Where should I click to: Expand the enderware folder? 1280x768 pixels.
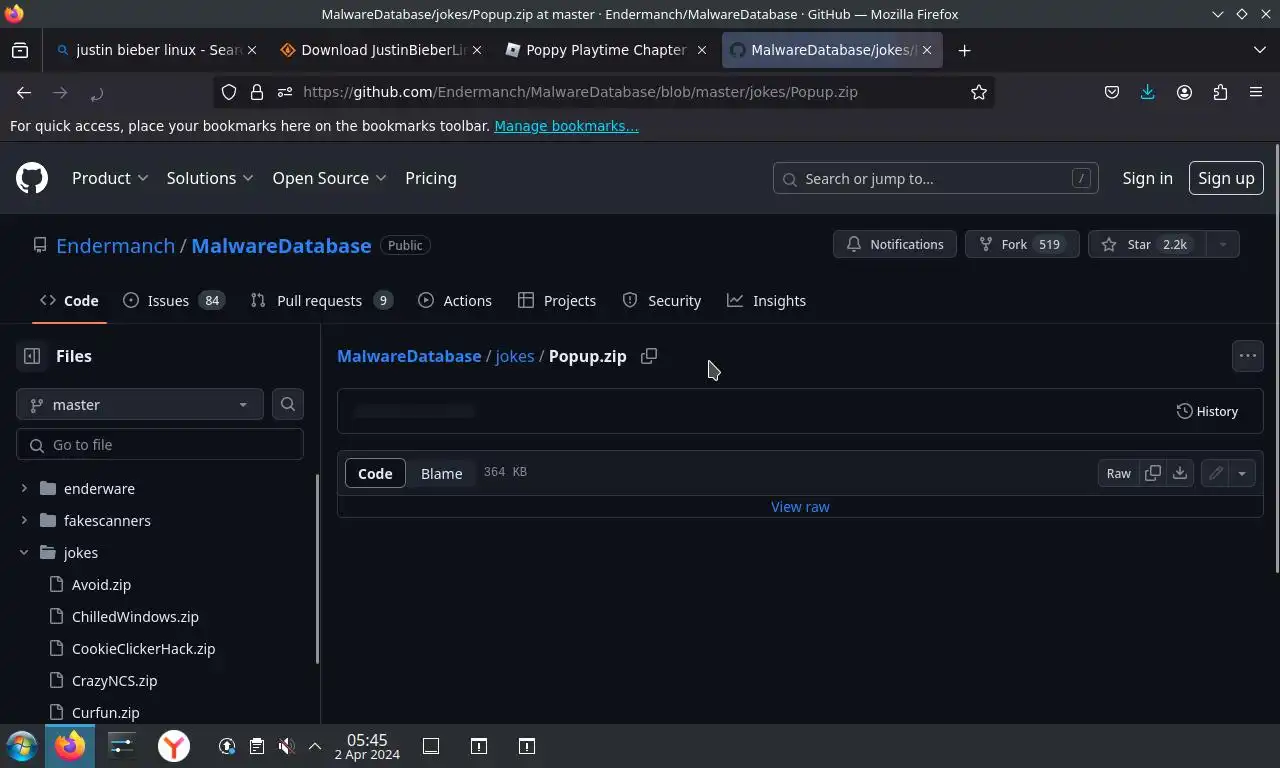click(24, 489)
